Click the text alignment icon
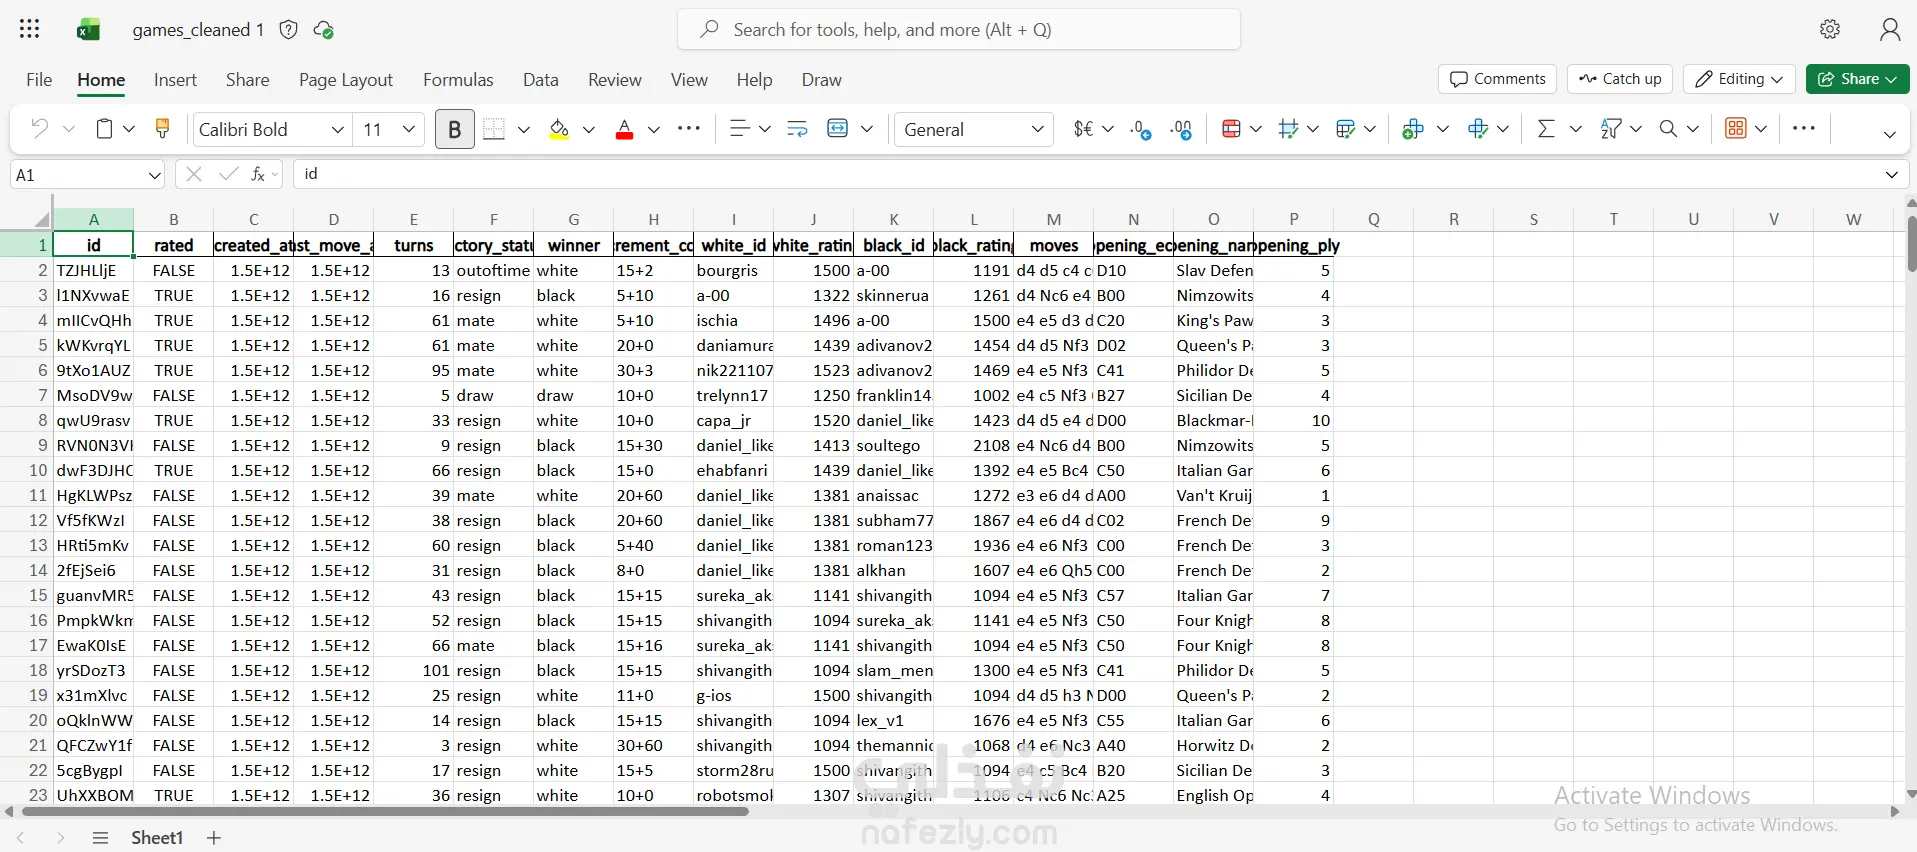Image resolution: width=1917 pixels, height=852 pixels. [739, 129]
